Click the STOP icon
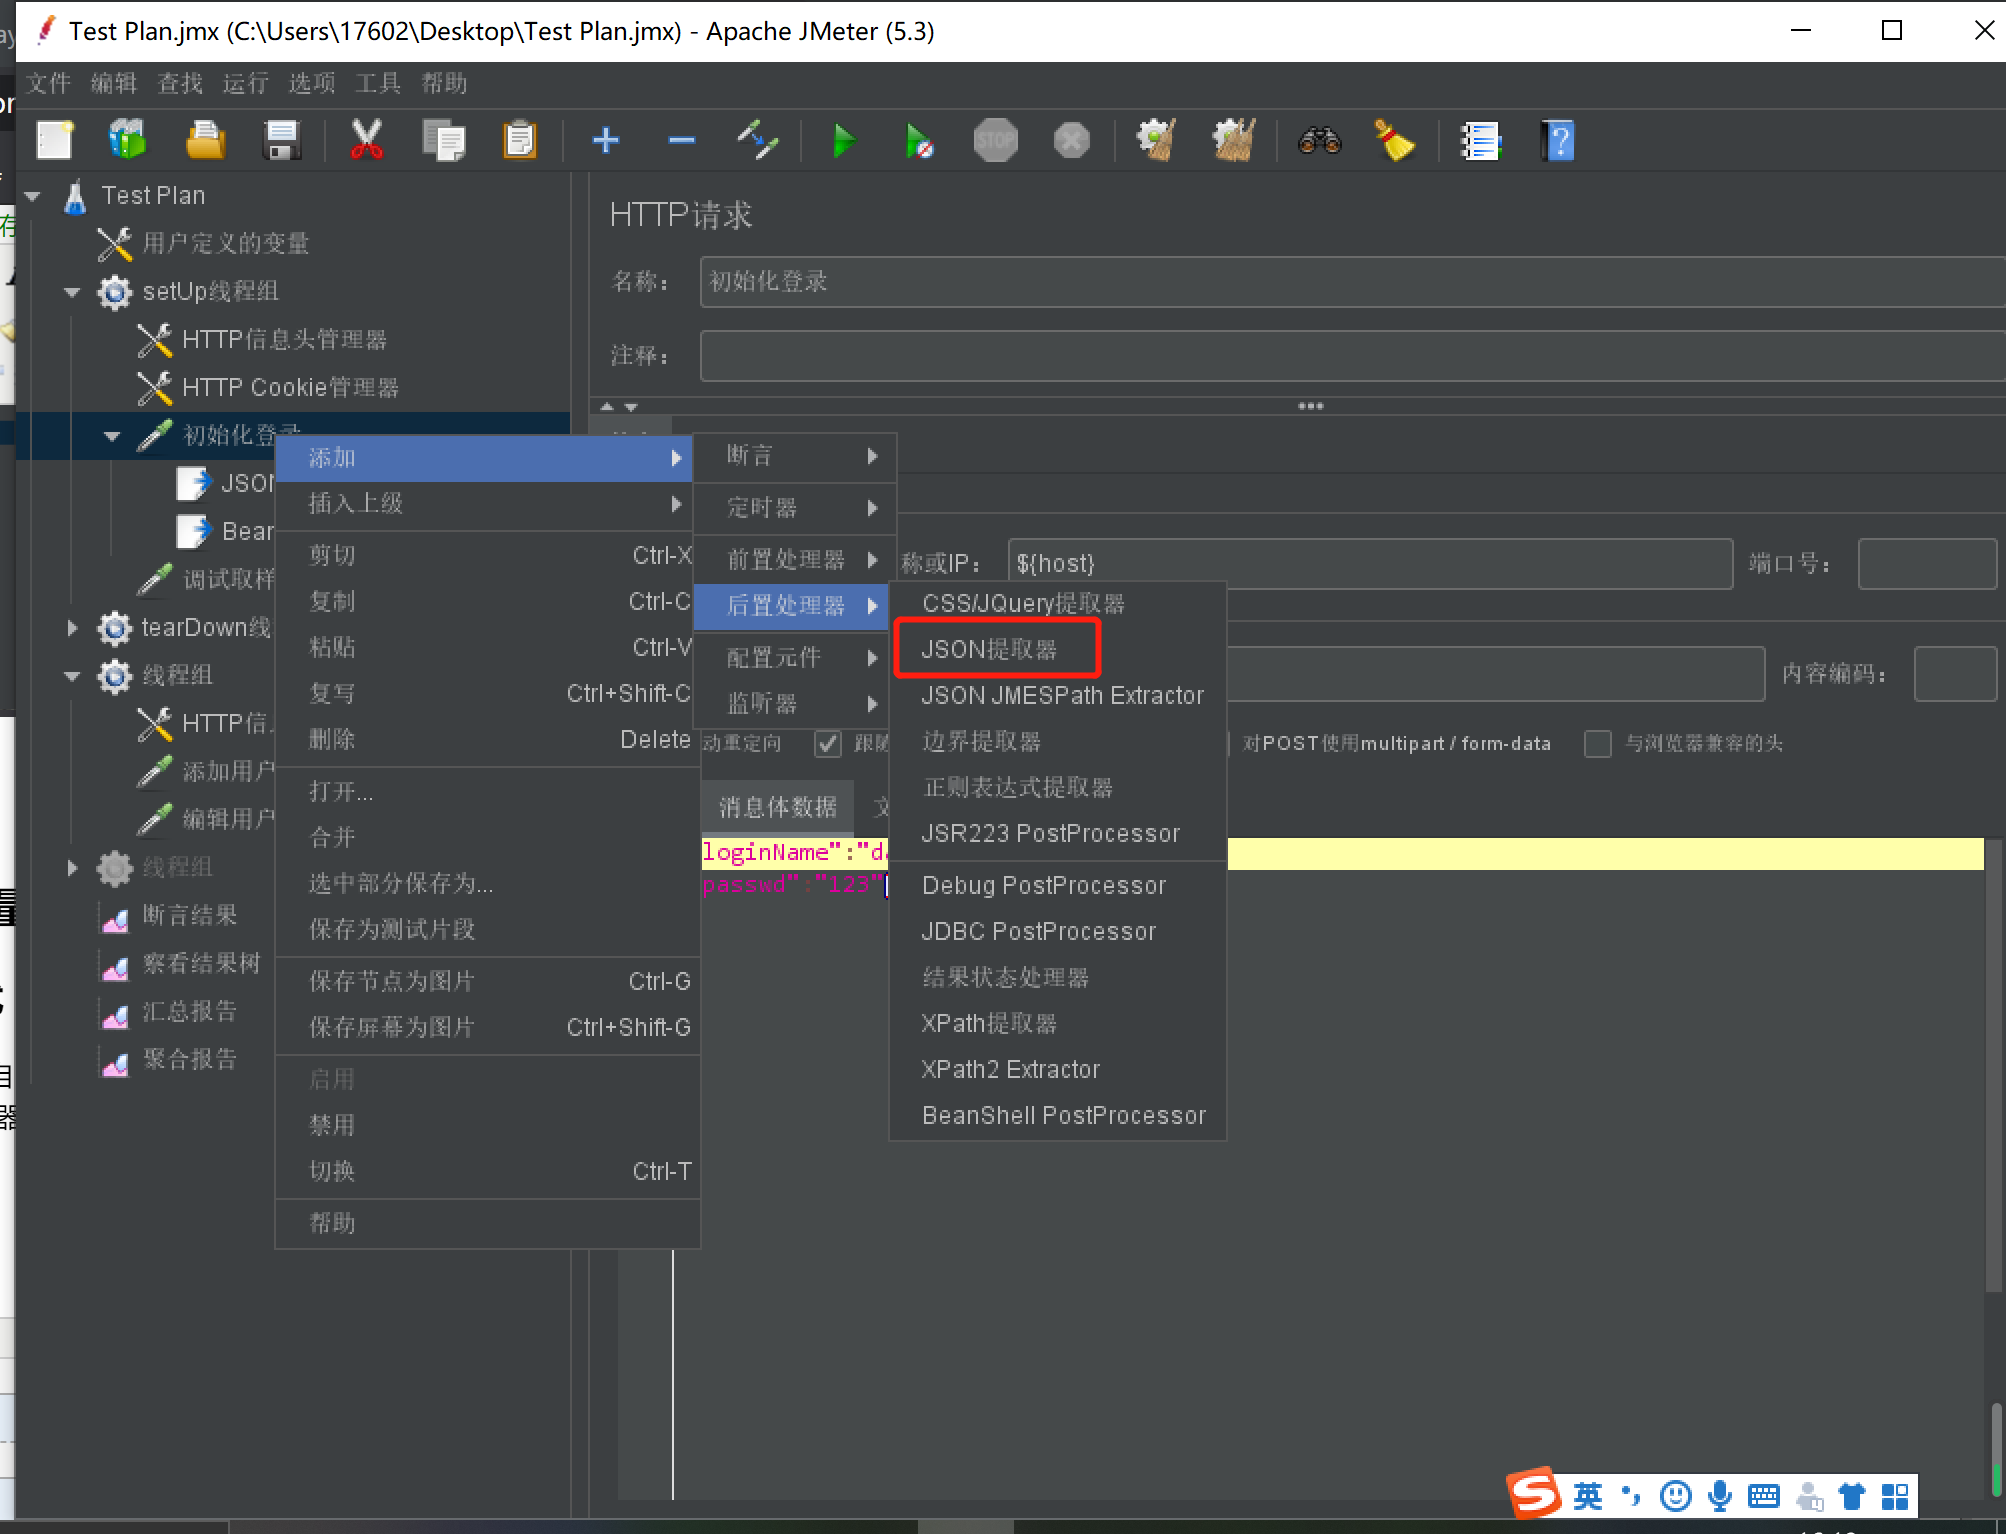Image resolution: width=2006 pixels, height=1534 pixels. tap(995, 140)
